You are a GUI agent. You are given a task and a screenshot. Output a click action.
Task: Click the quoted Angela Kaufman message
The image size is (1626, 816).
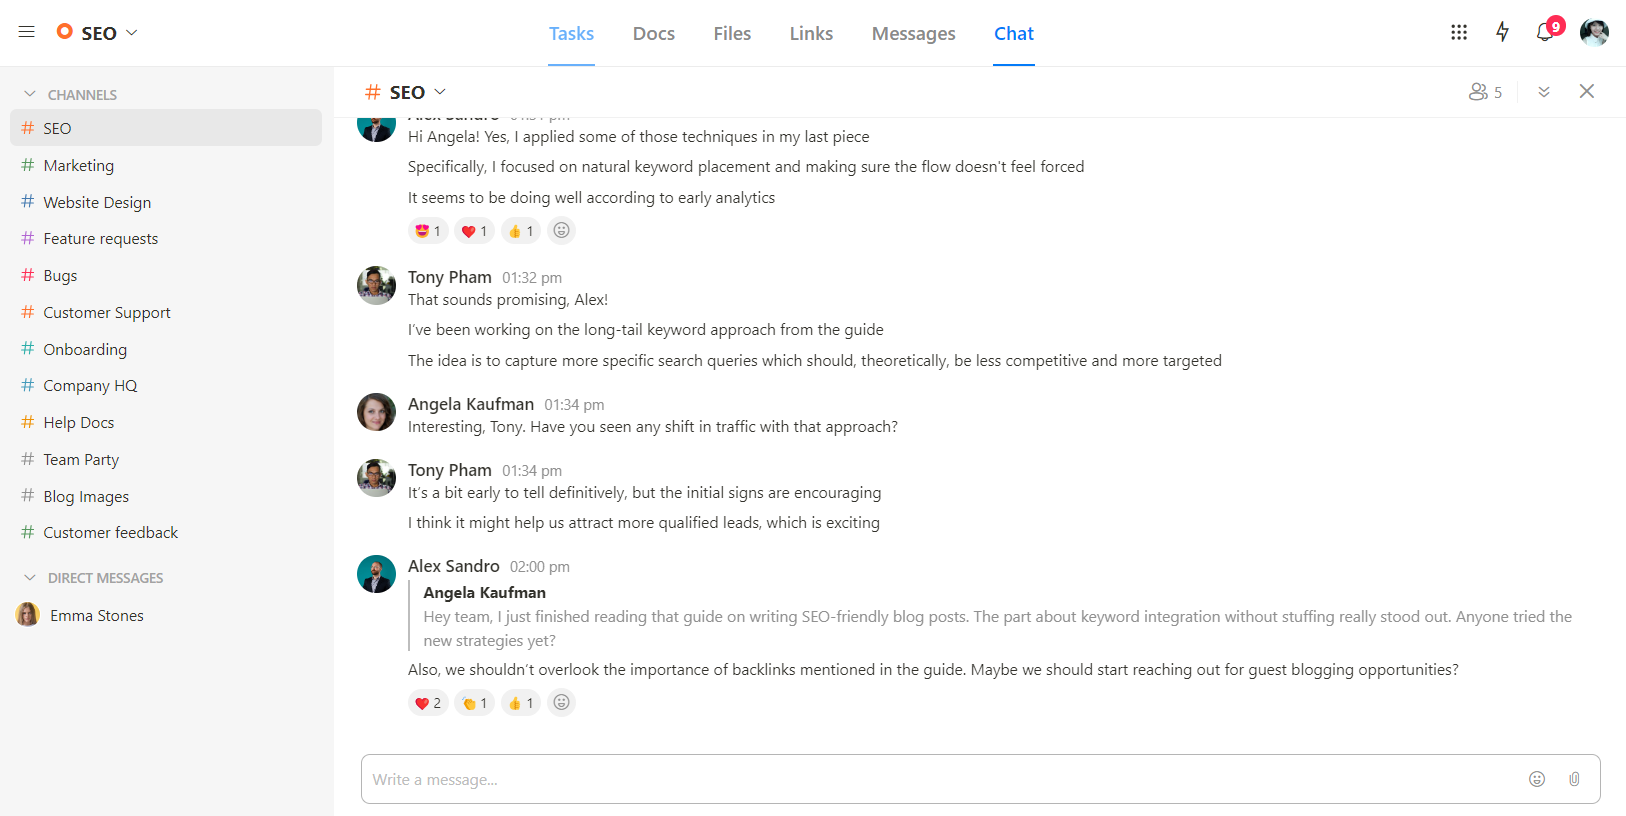click(997, 617)
